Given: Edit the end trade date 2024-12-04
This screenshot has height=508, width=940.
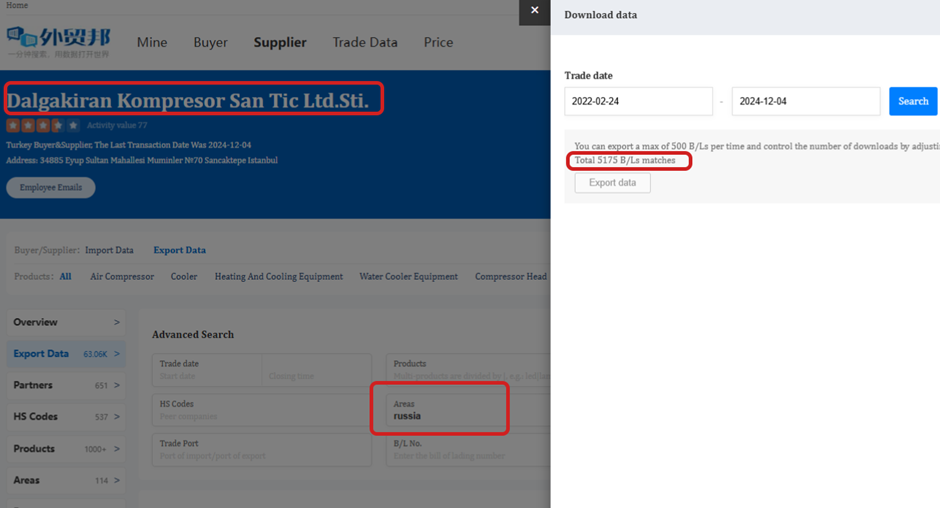Looking at the screenshot, I should [805, 101].
